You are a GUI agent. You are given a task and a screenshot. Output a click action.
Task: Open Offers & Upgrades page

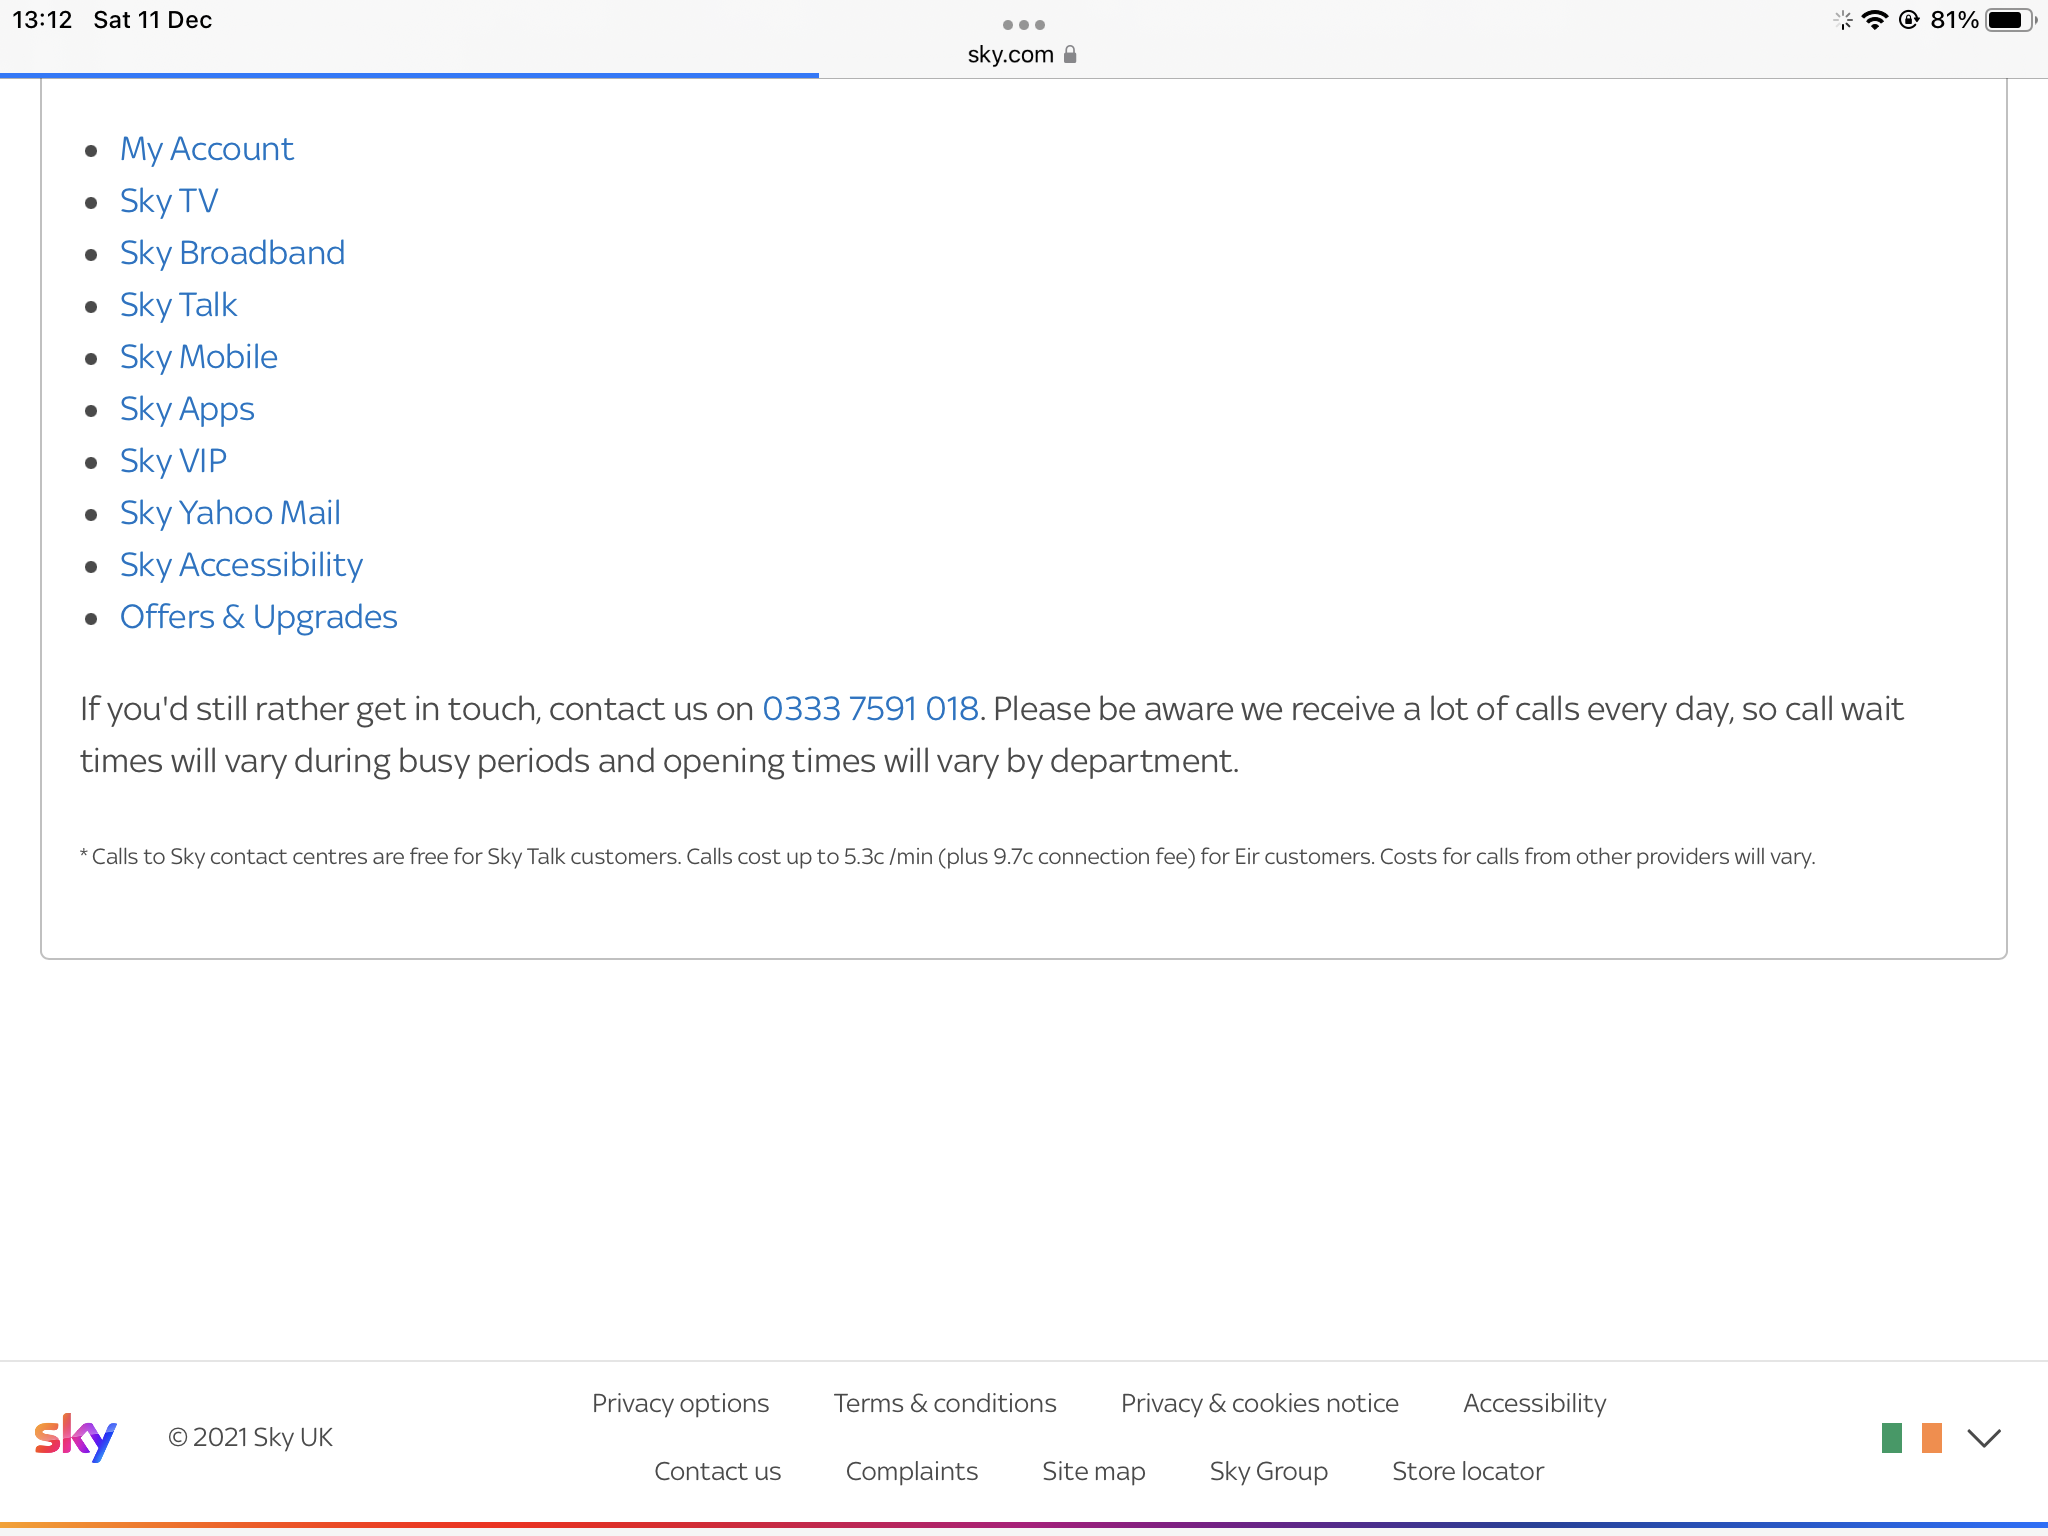point(258,615)
